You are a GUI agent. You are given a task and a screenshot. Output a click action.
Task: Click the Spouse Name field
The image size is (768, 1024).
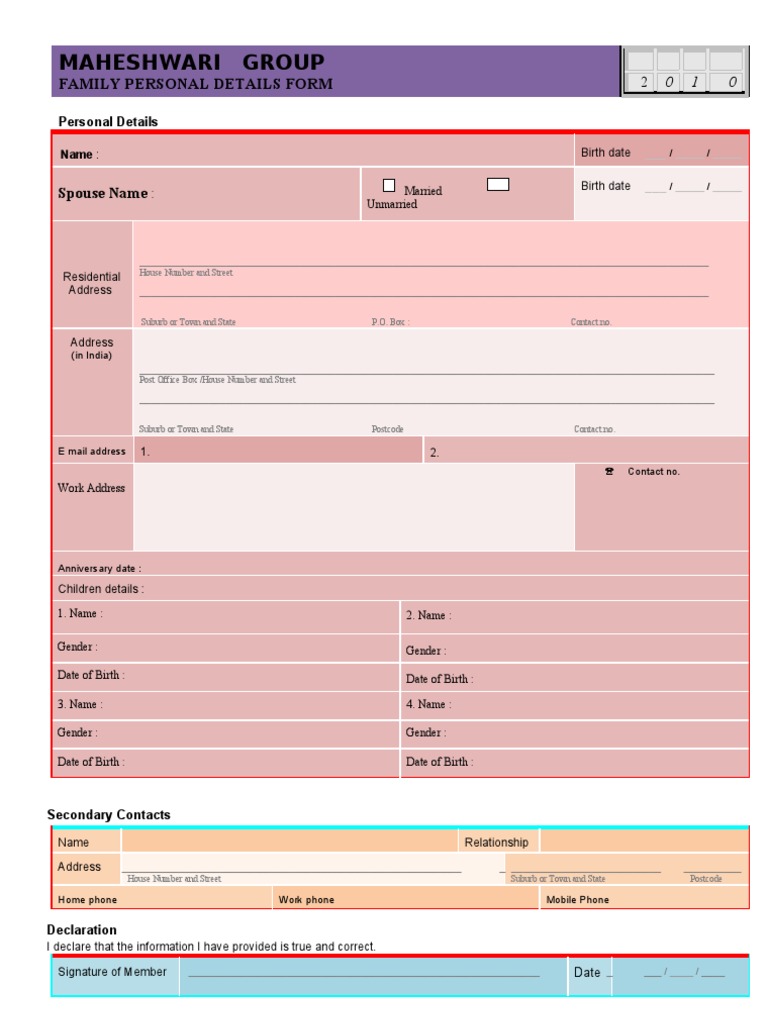click(x=206, y=194)
